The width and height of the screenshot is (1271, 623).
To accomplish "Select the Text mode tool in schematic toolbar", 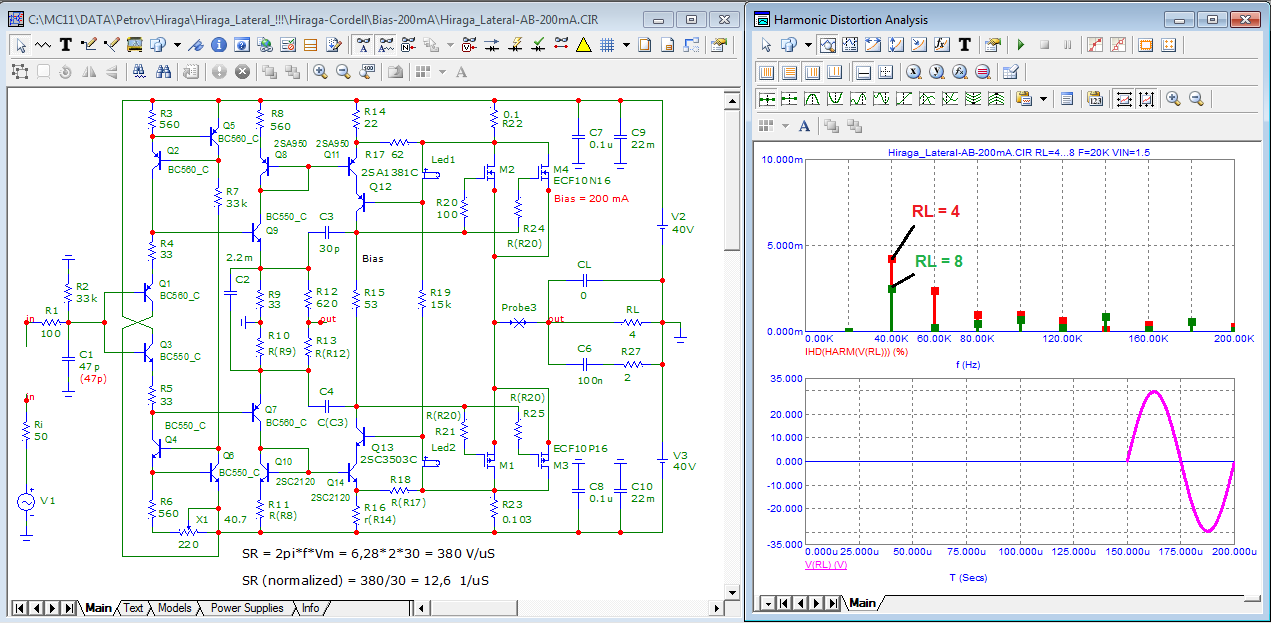I will tap(66, 44).
